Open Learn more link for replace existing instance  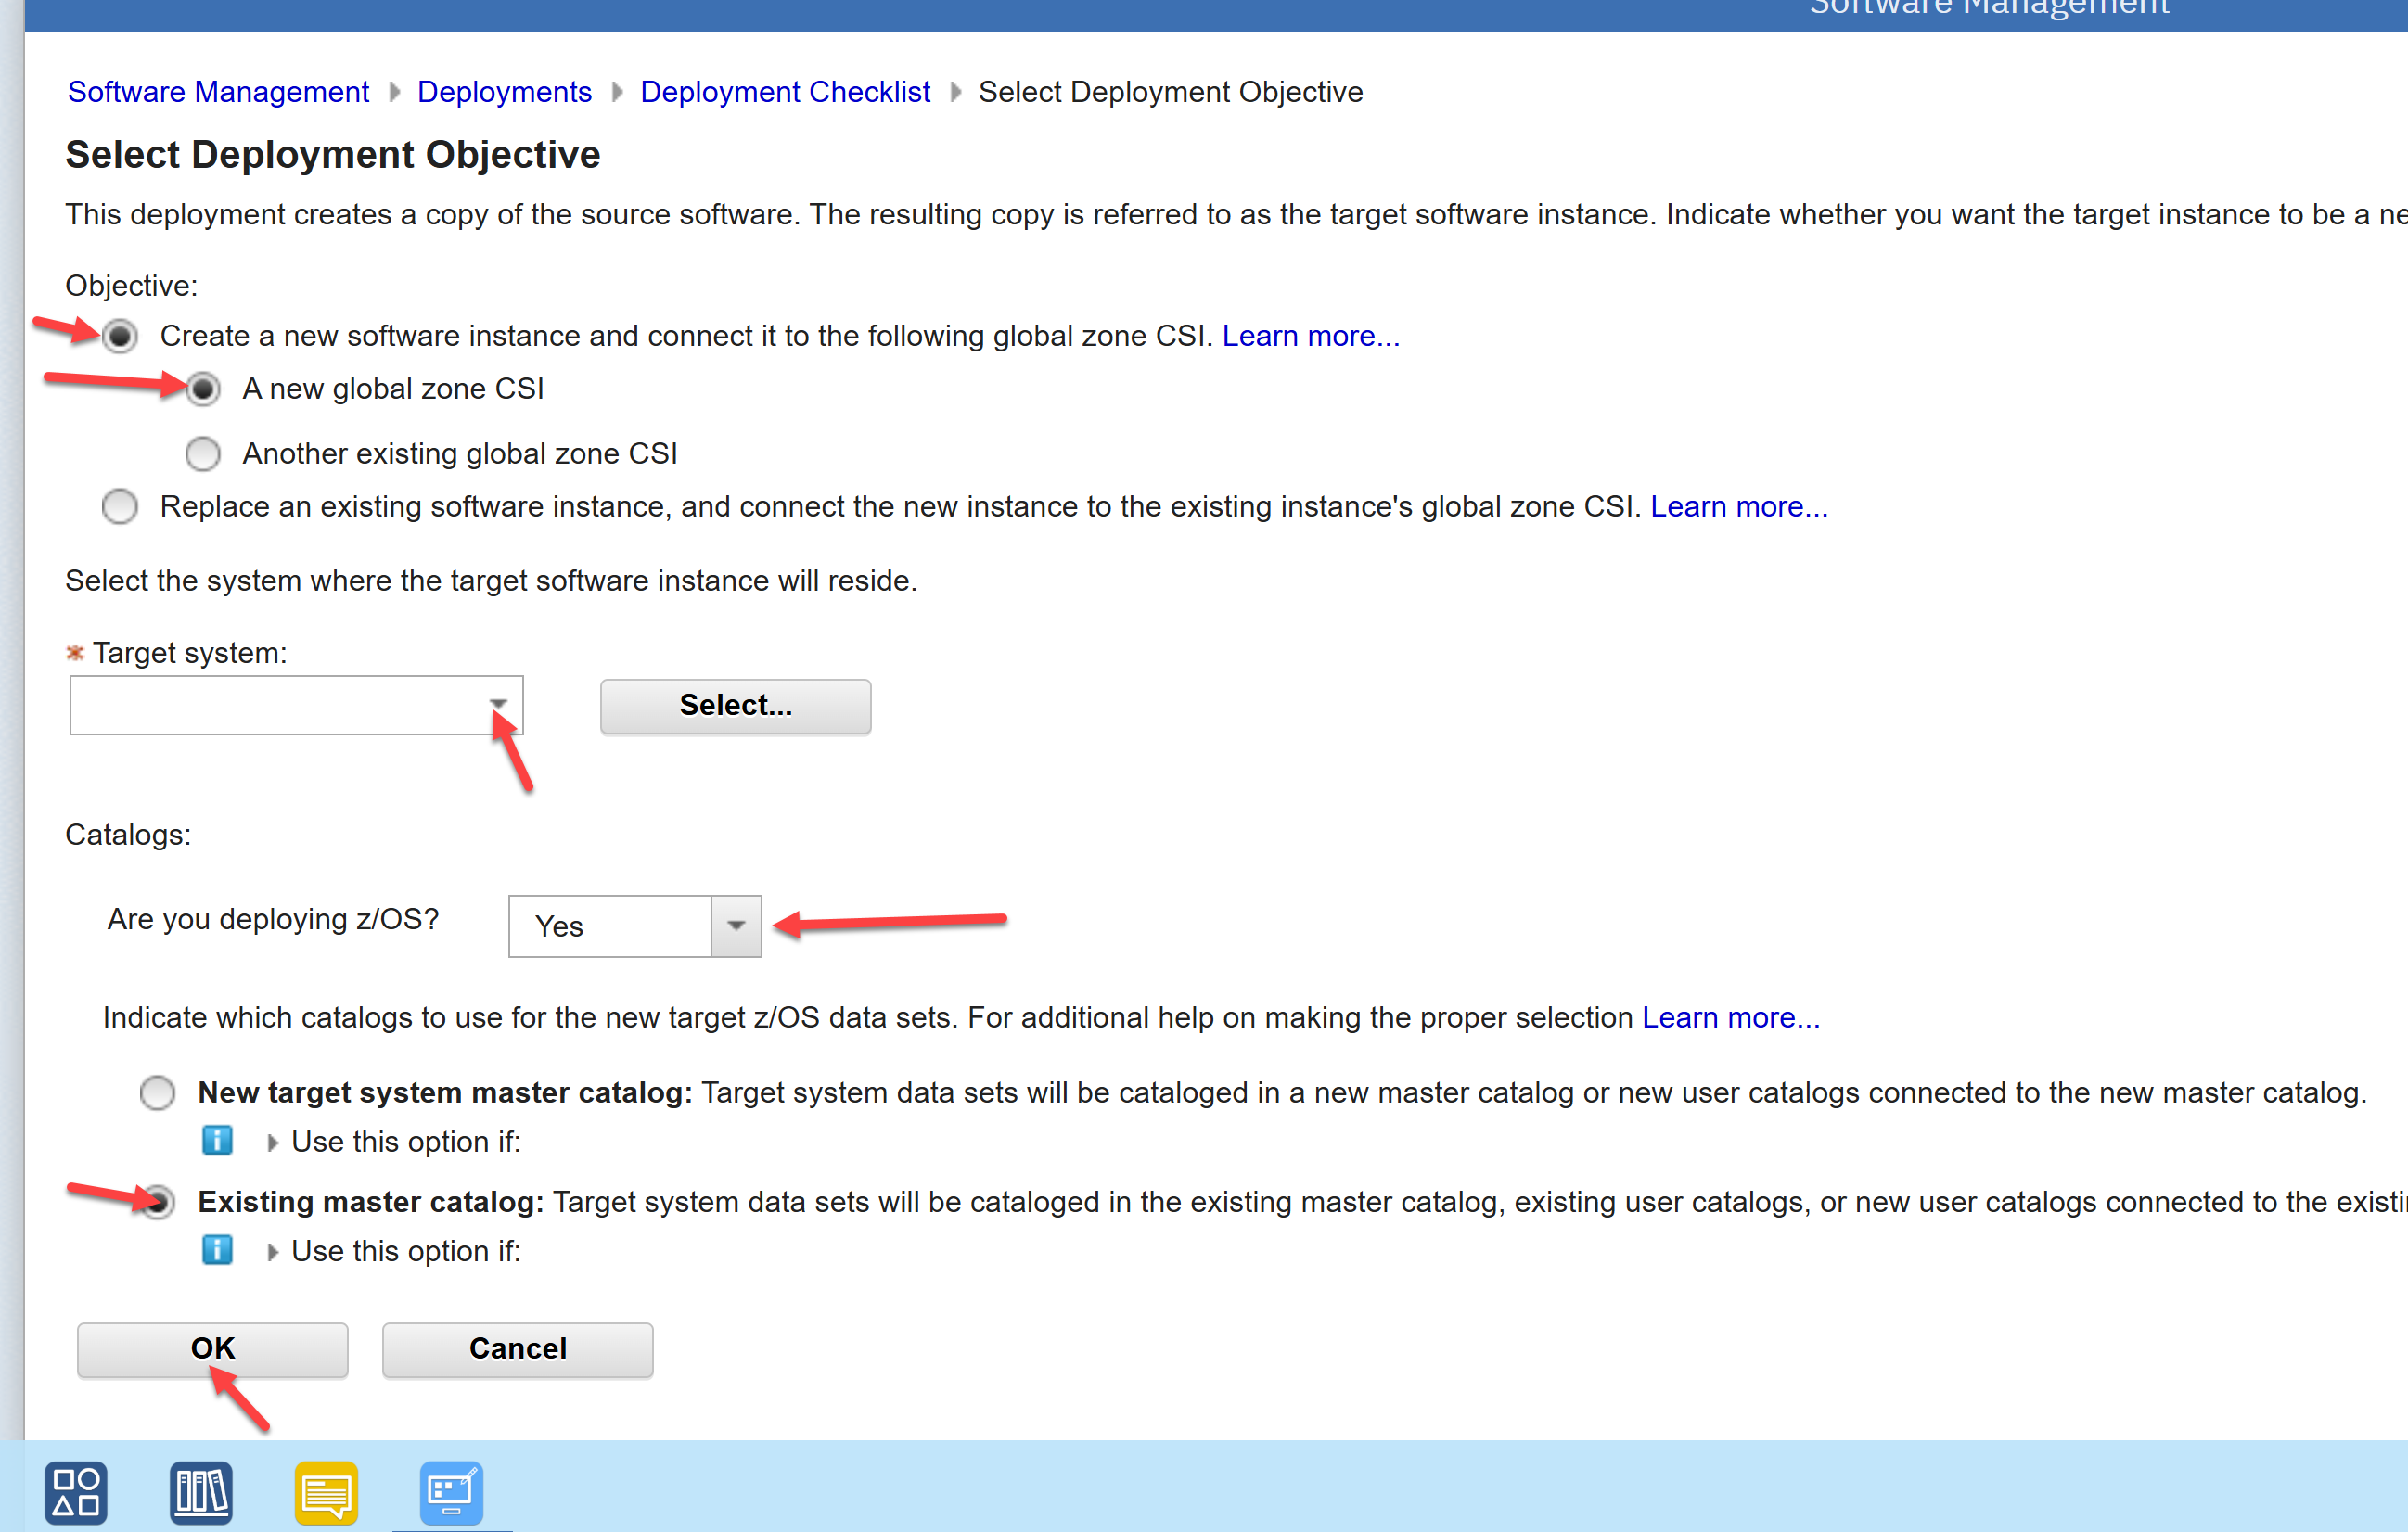pos(1739,507)
